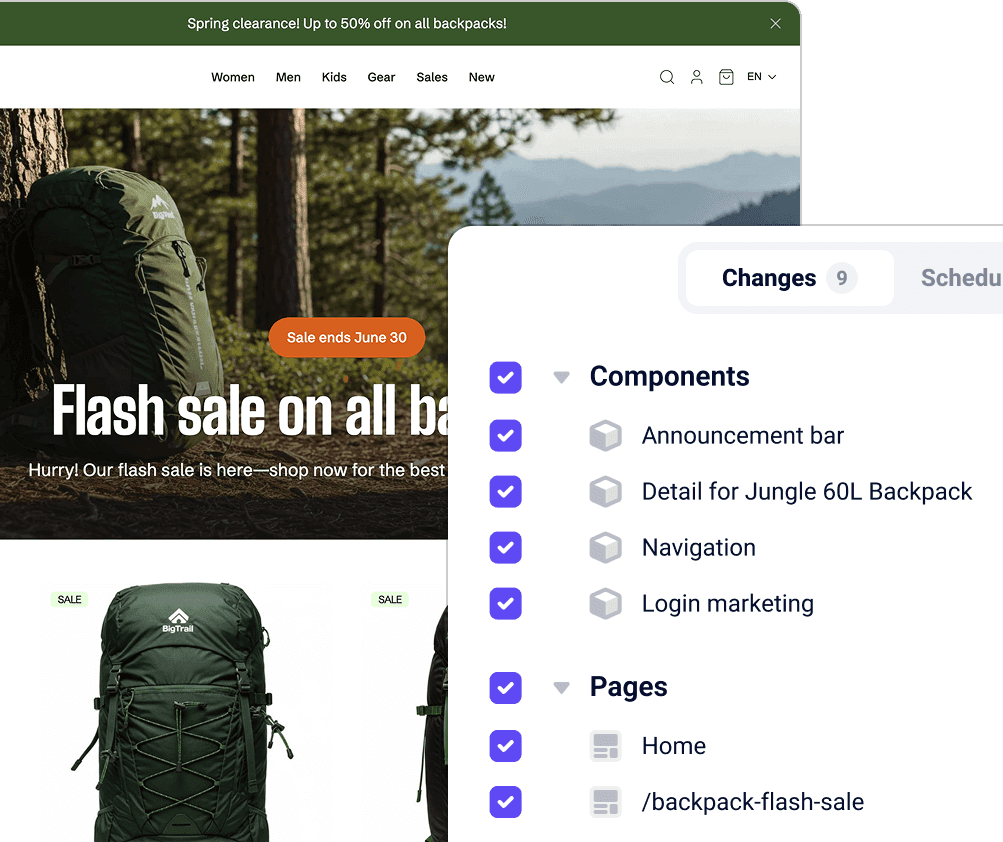Select the cube icon next to Navigation
1003x842 pixels.
click(605, 547)
